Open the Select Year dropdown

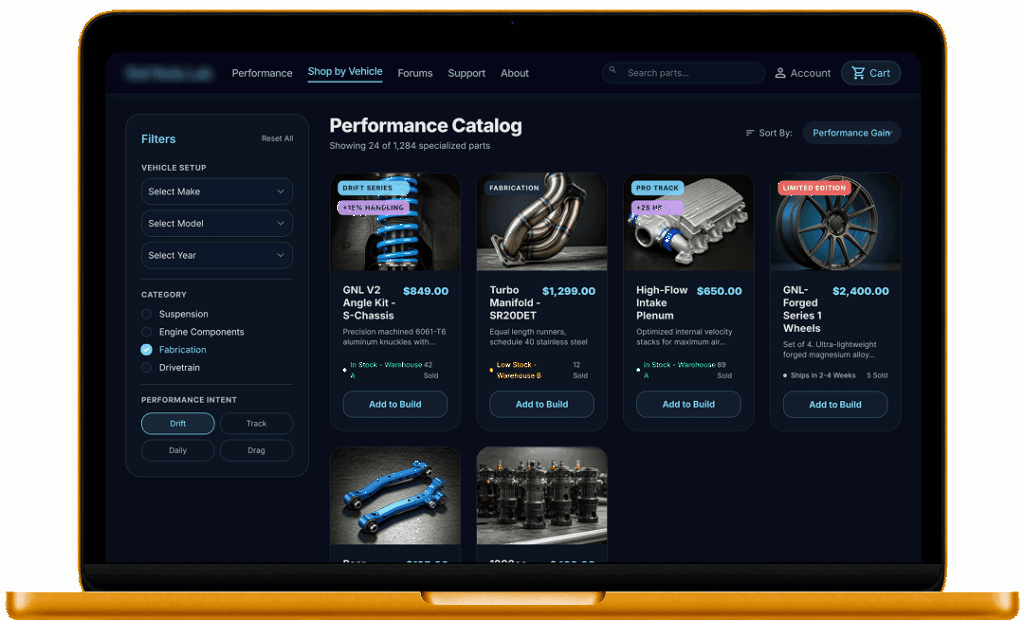point(217,255)
